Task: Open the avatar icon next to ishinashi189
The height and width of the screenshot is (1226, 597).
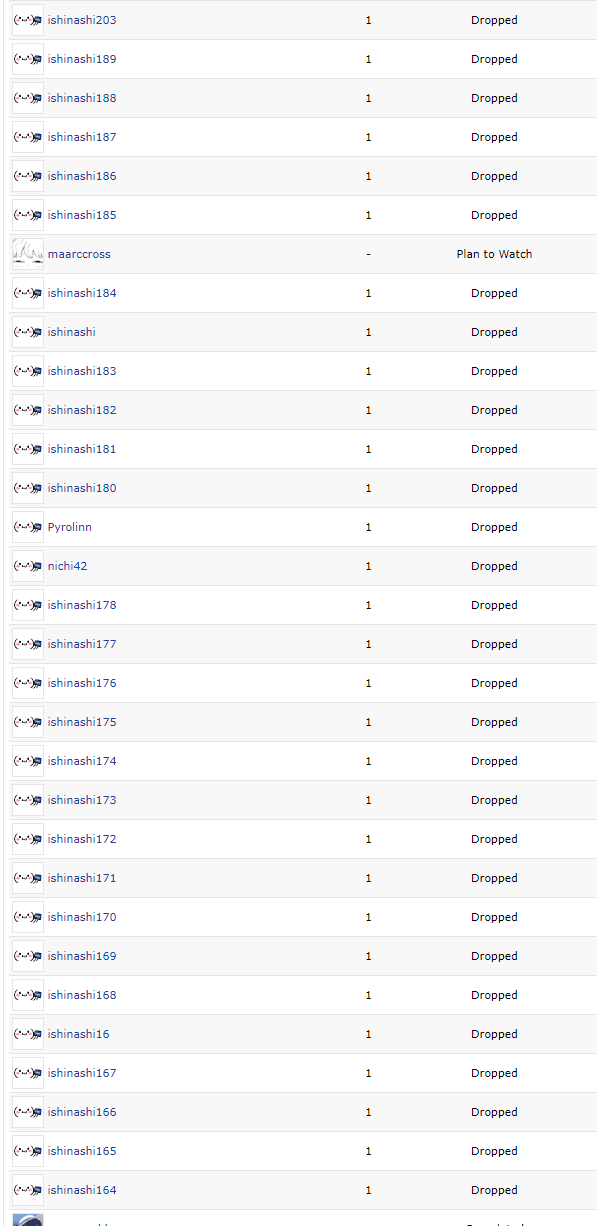Action: [28, 59]
